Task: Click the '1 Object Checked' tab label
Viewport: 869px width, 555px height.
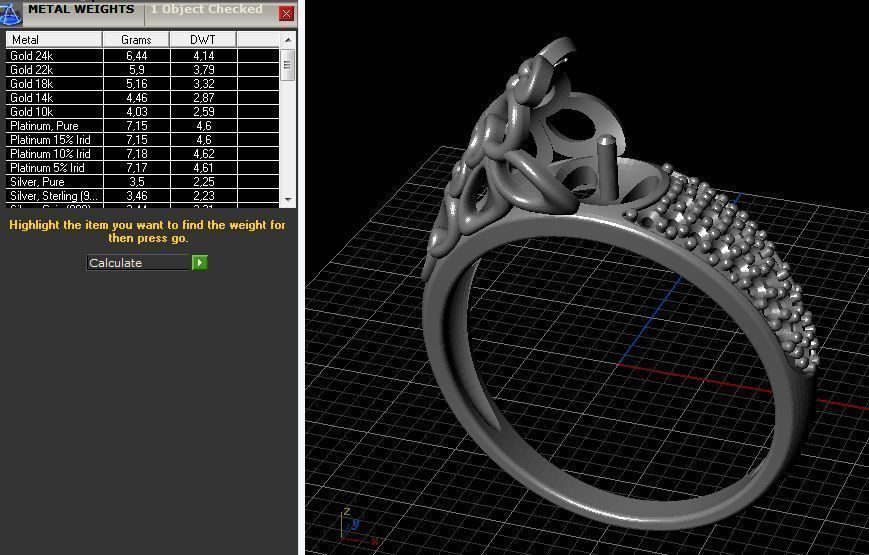Action: click(207, 10)
